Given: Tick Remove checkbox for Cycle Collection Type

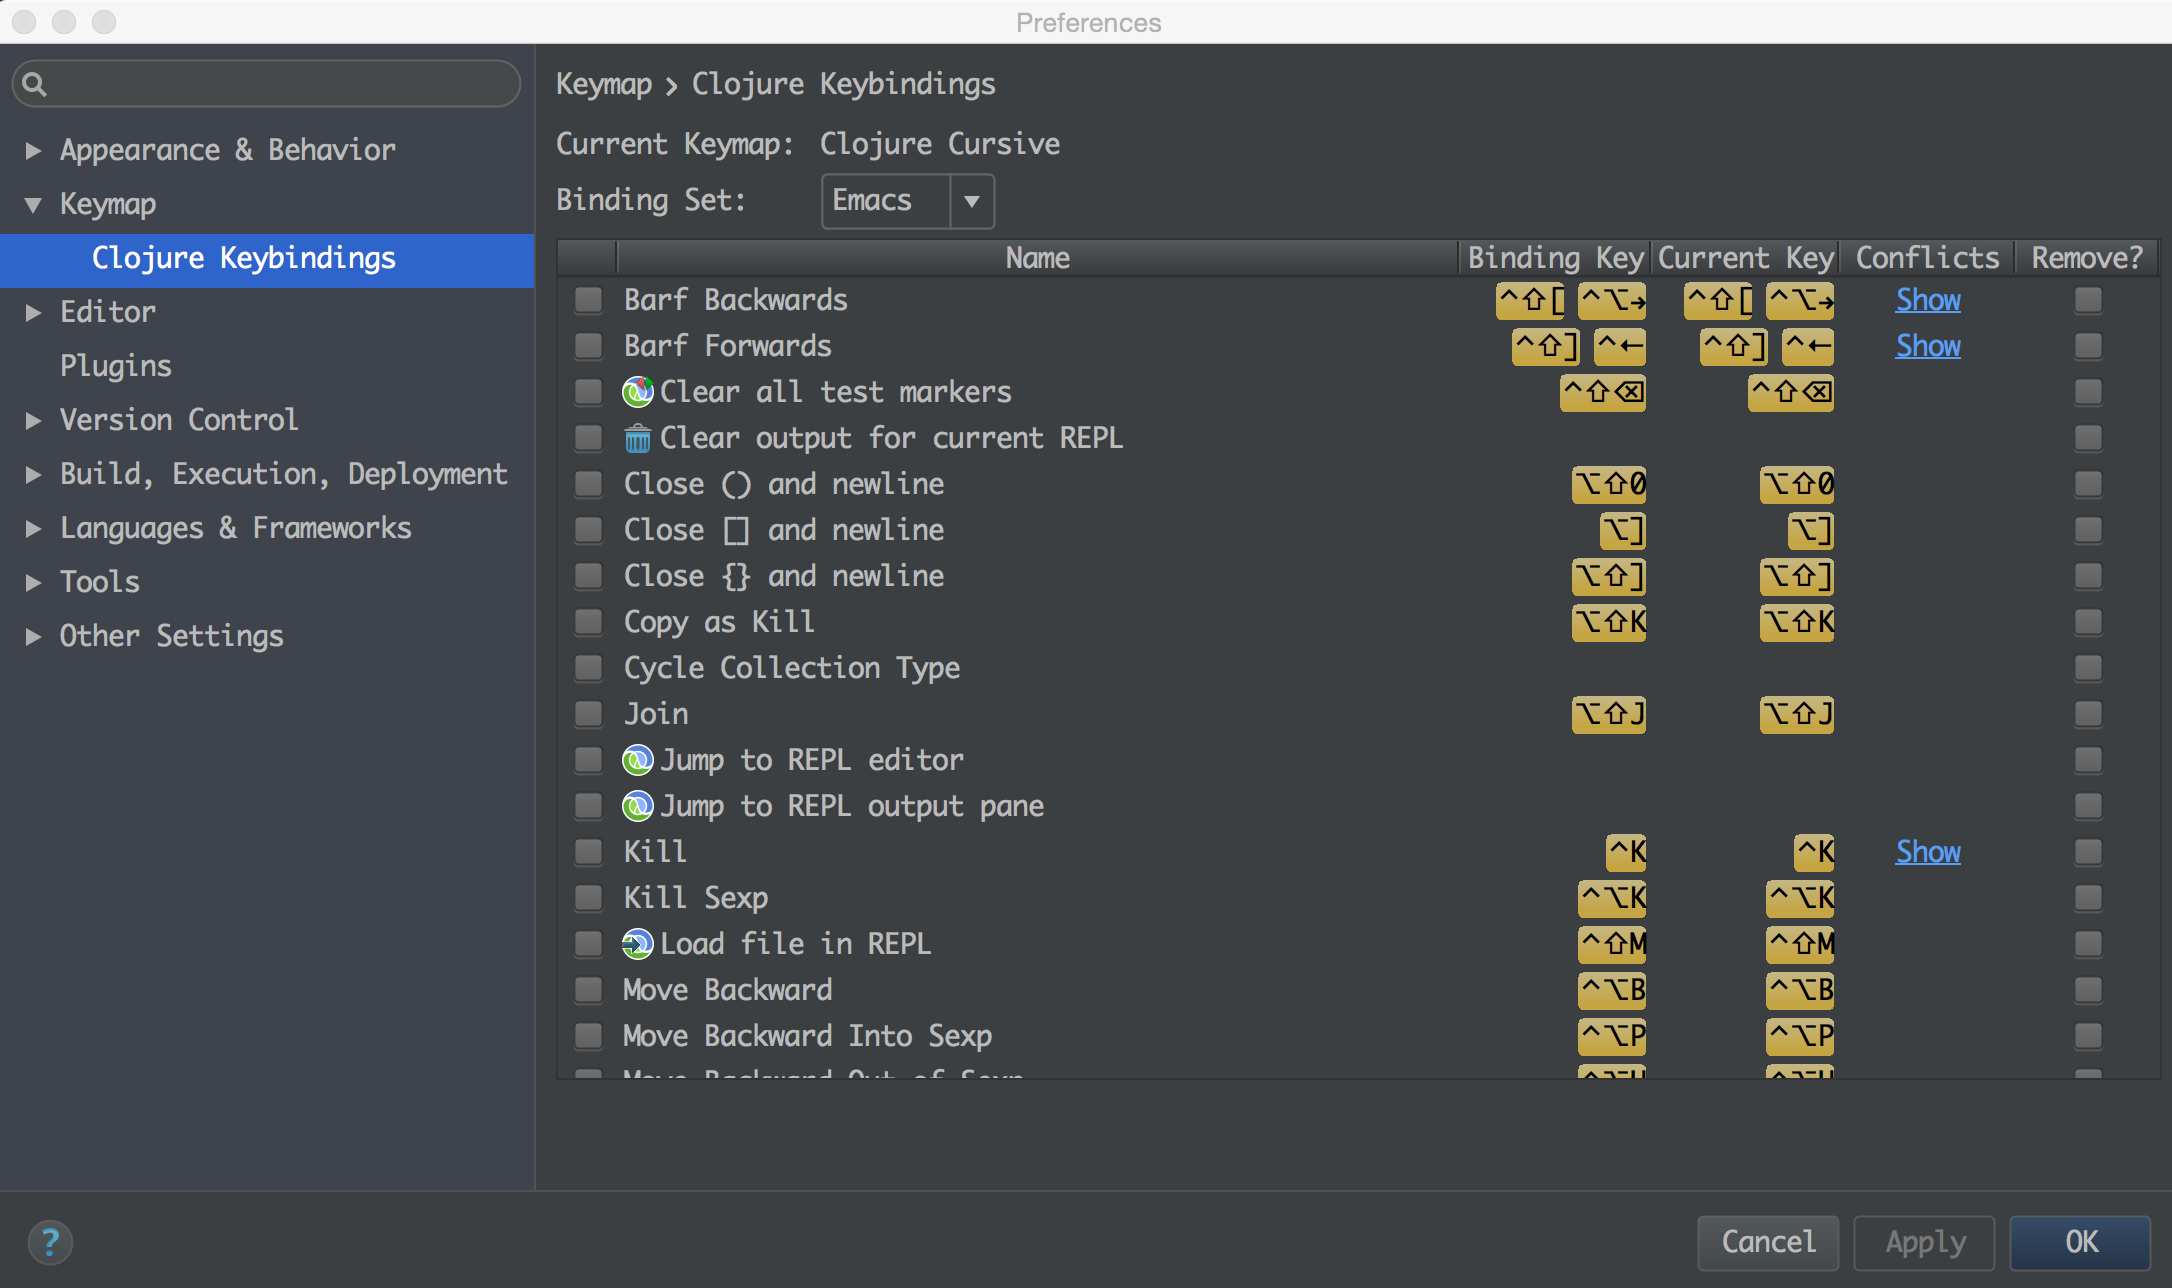Looking at the screenshot, I should 2088,668.
